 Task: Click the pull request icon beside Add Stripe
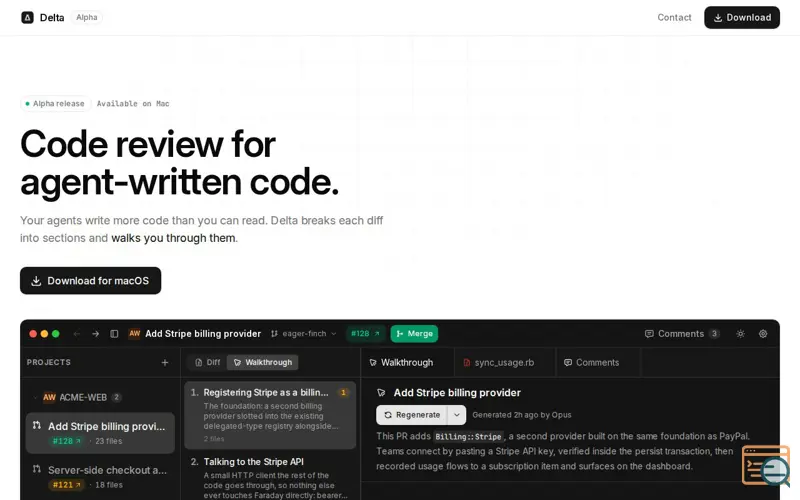click(37, 425)
